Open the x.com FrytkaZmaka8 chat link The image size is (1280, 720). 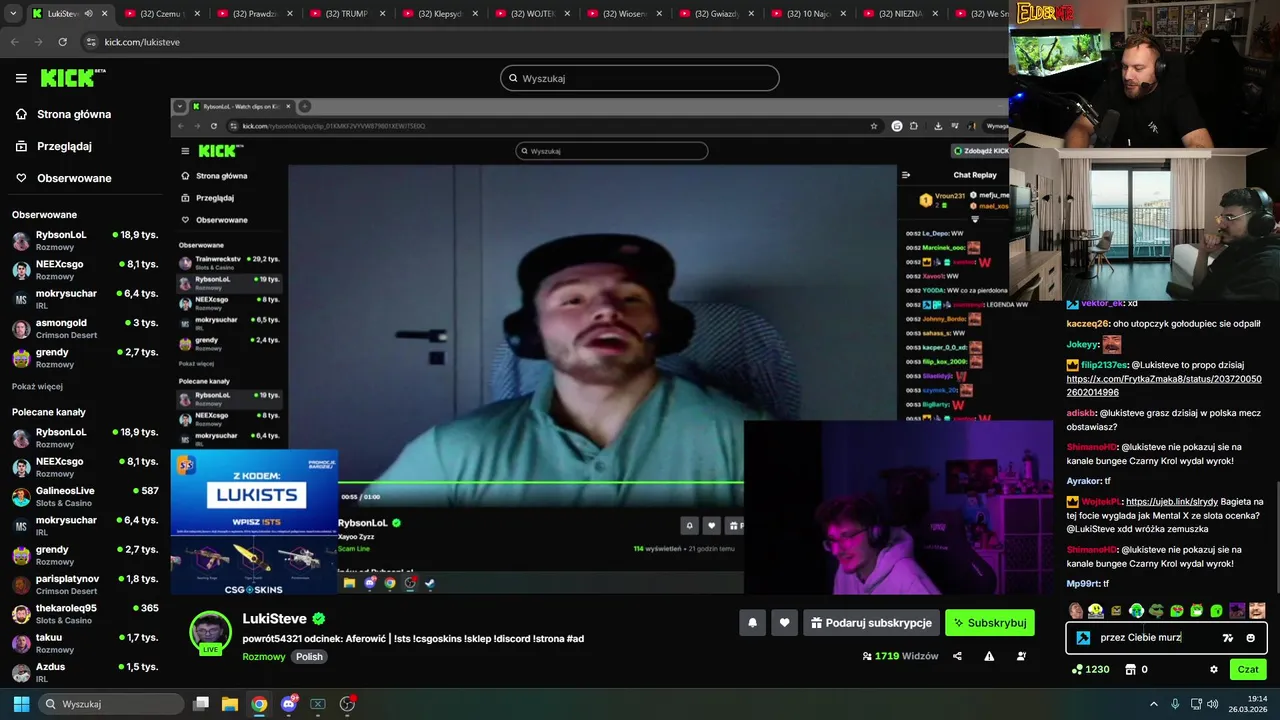(x=1164, y=386)
